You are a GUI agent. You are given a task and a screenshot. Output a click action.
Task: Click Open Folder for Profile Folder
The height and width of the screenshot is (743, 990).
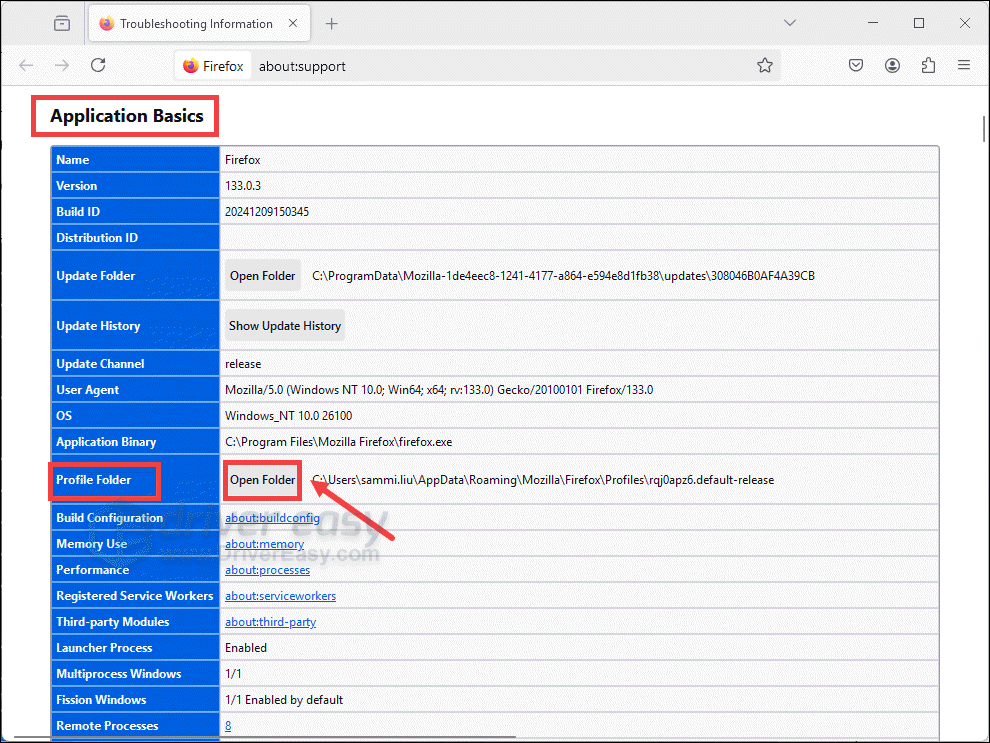[x=263, y=480]
